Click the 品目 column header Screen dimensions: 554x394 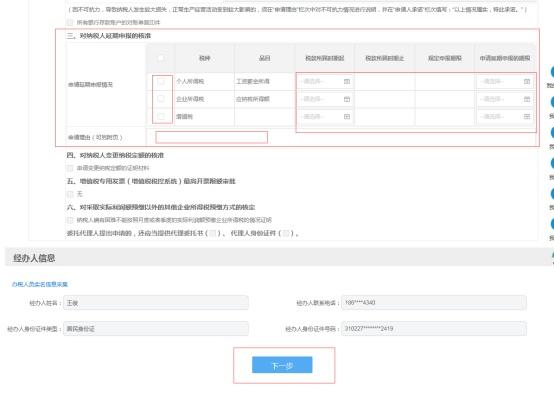click(265, 58)
